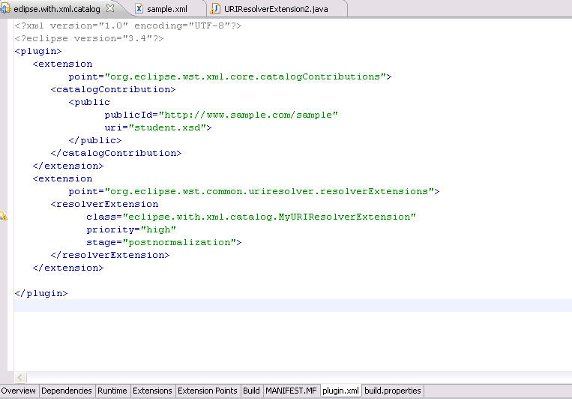Select the eclipse.with.xml.catalog editor tab
The image size is (572, 399).
[x=57, y=9]
